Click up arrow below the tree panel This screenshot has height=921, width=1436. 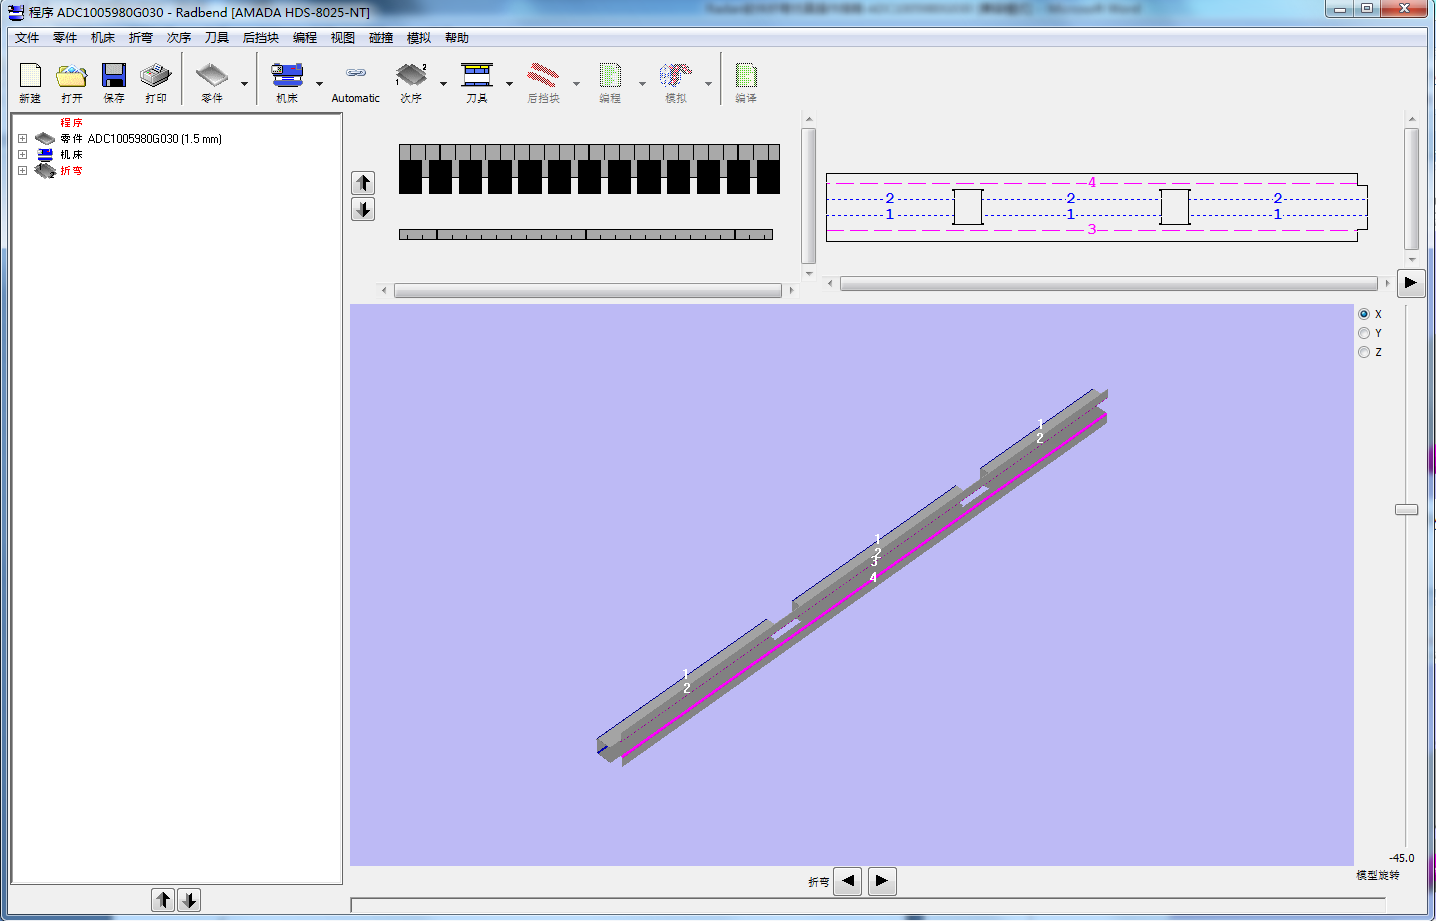point(164,900)
